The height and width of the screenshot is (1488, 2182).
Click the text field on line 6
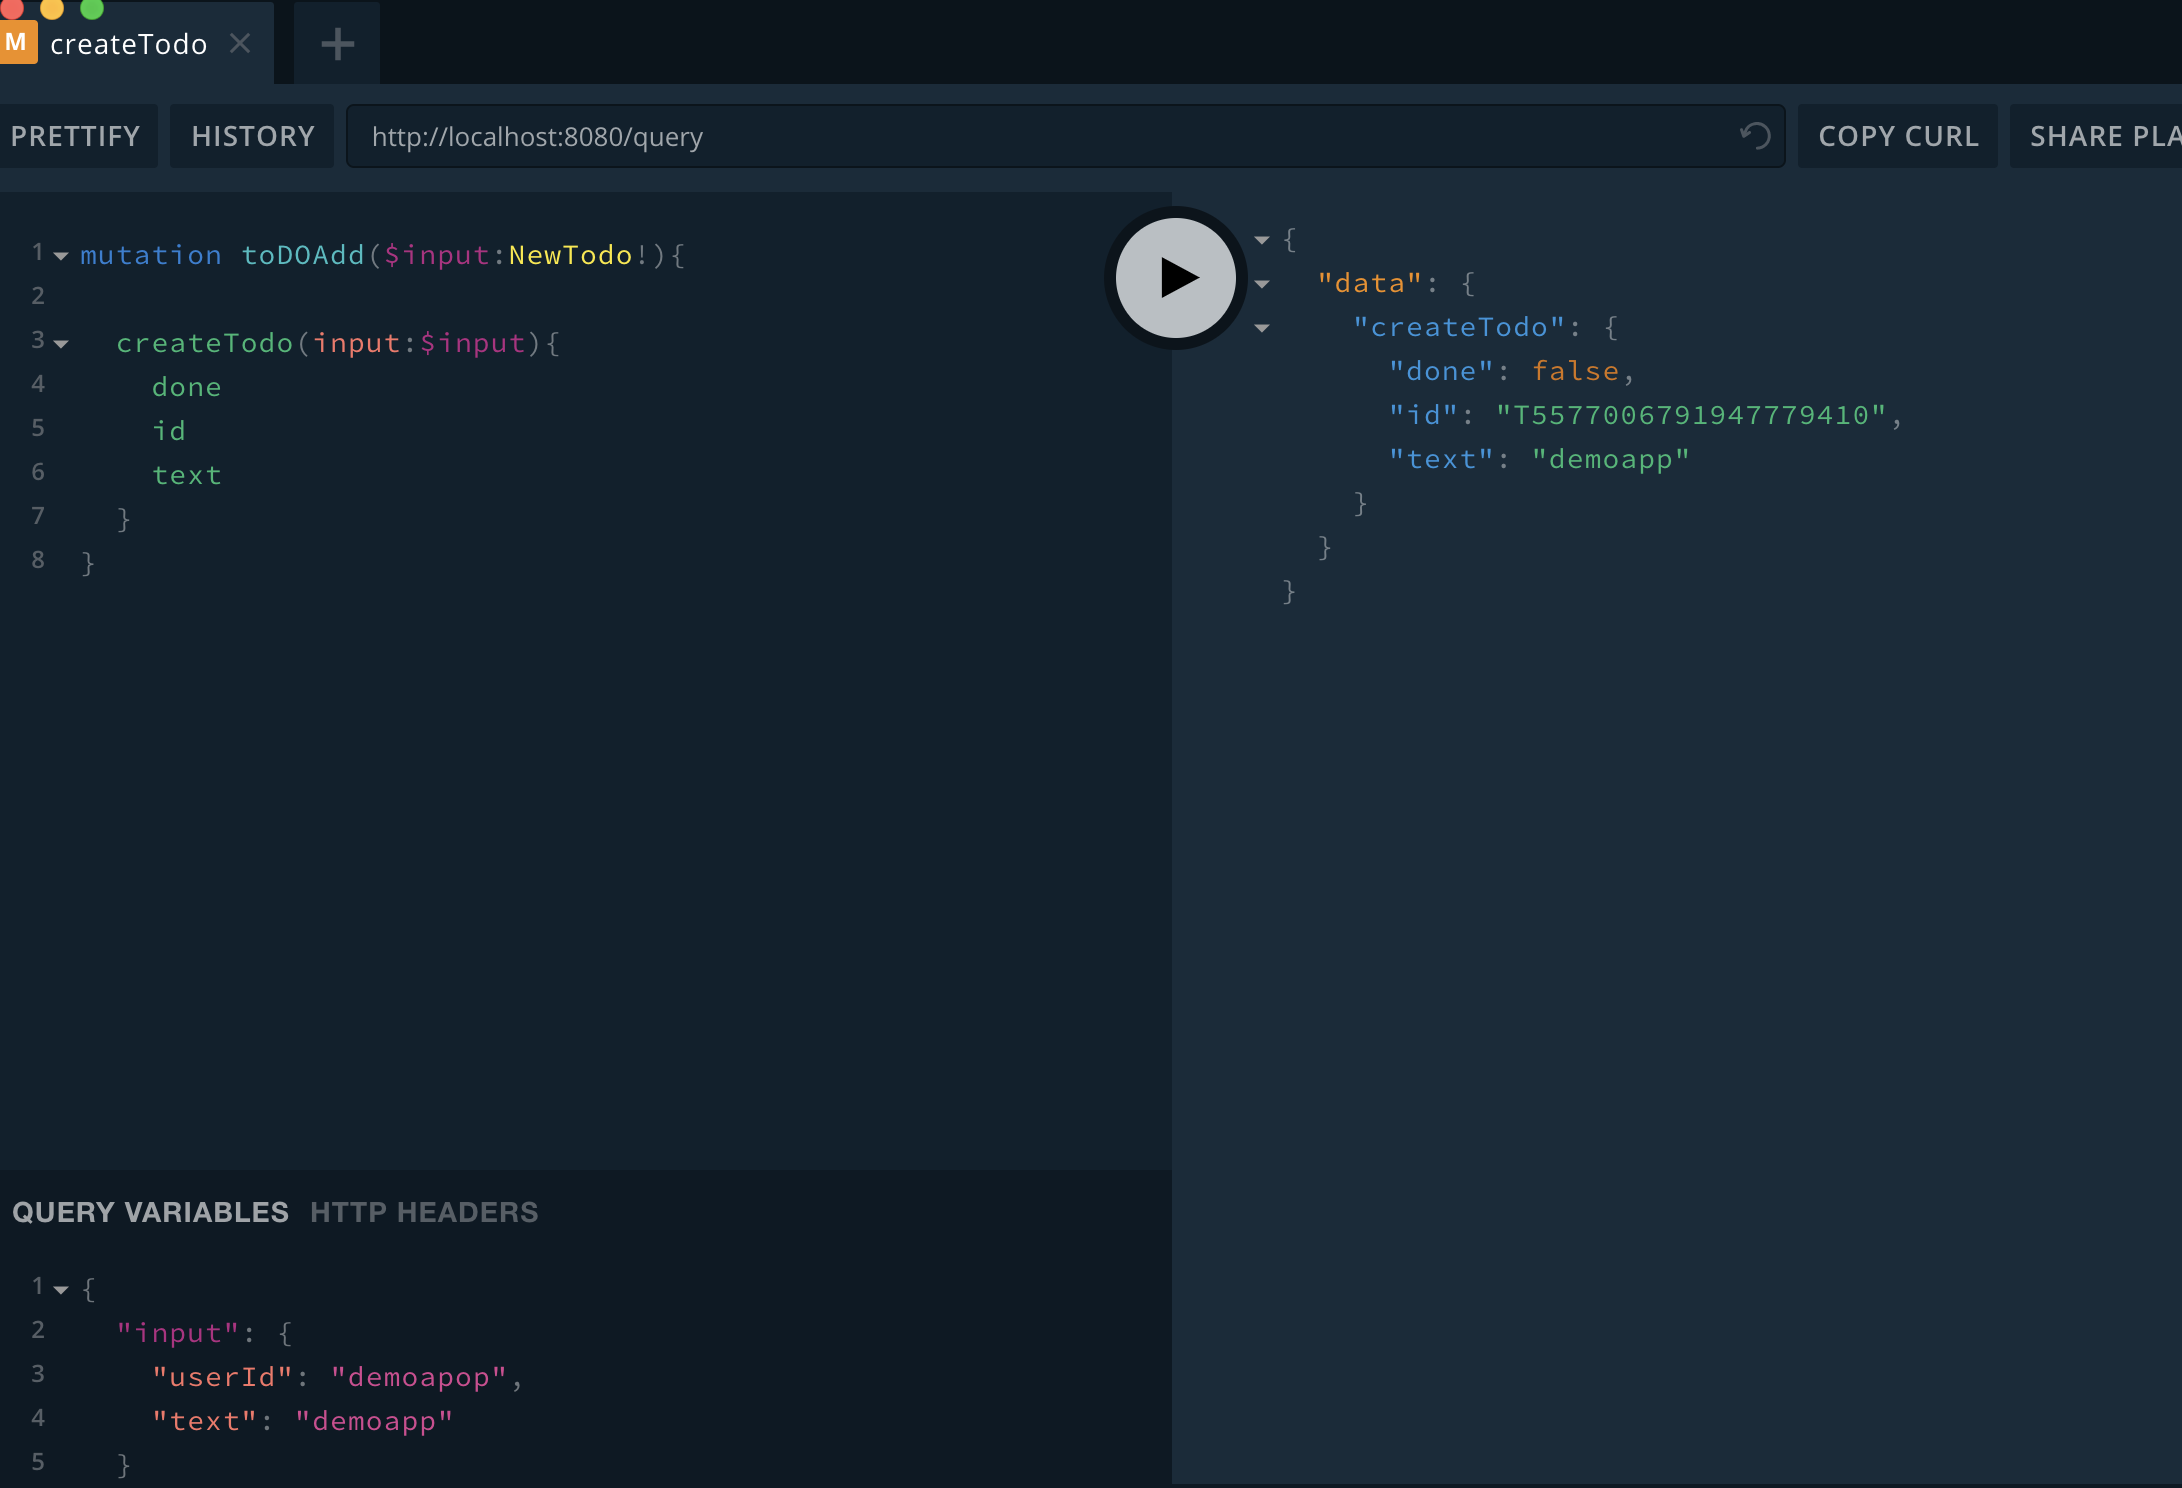coord(187,475)
